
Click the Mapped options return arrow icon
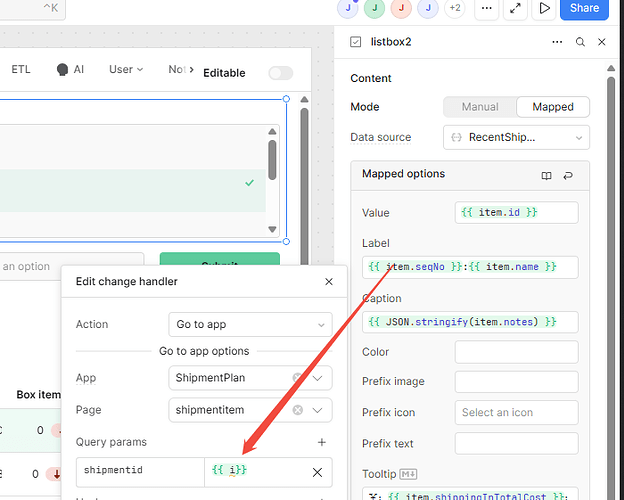pos(568,176)
